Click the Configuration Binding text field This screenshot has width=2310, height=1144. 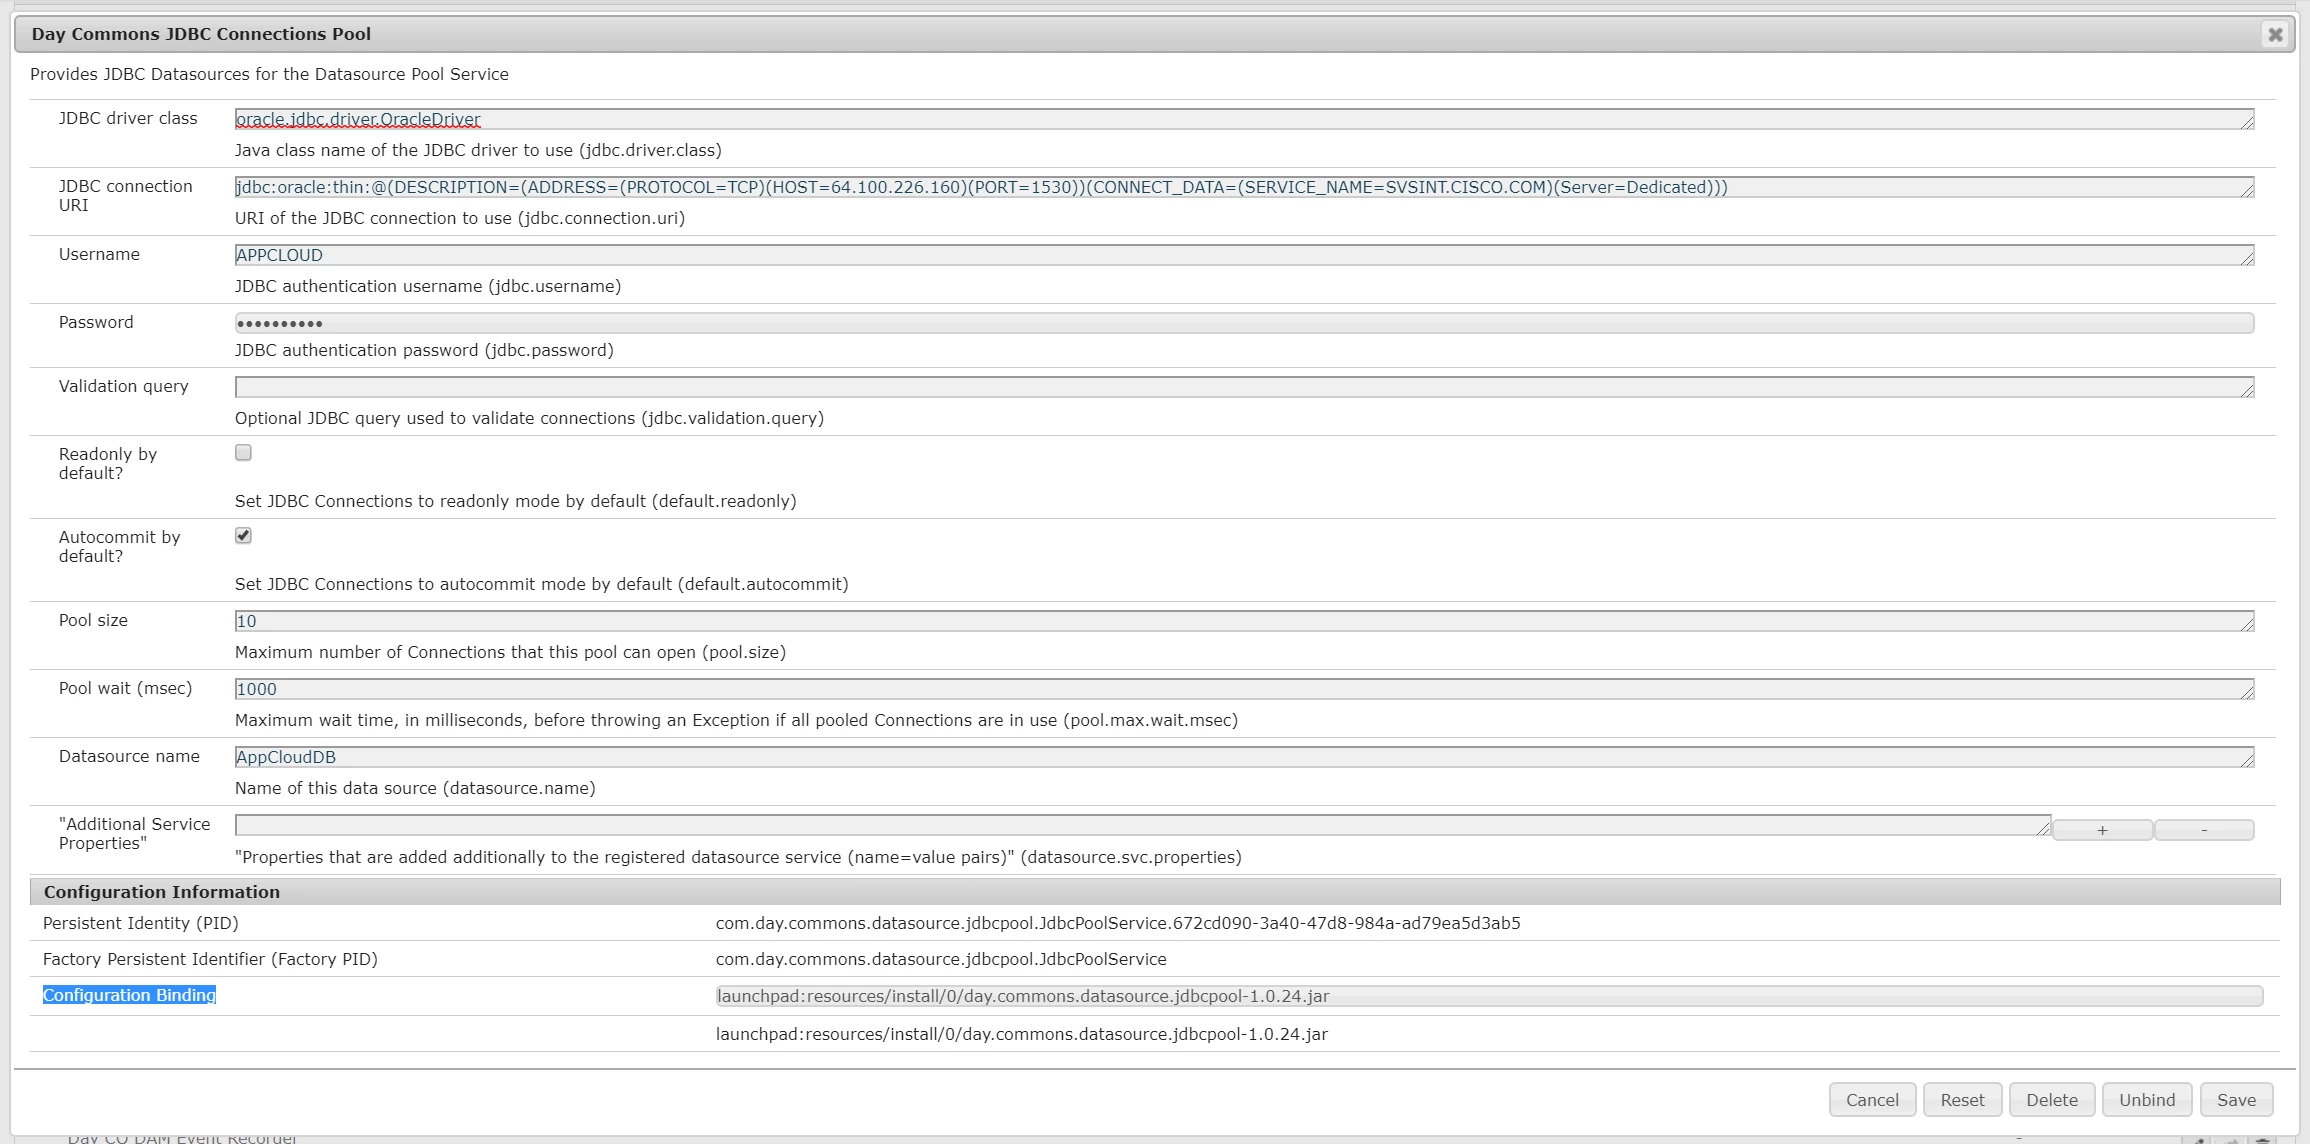(x=1488, y=996)
